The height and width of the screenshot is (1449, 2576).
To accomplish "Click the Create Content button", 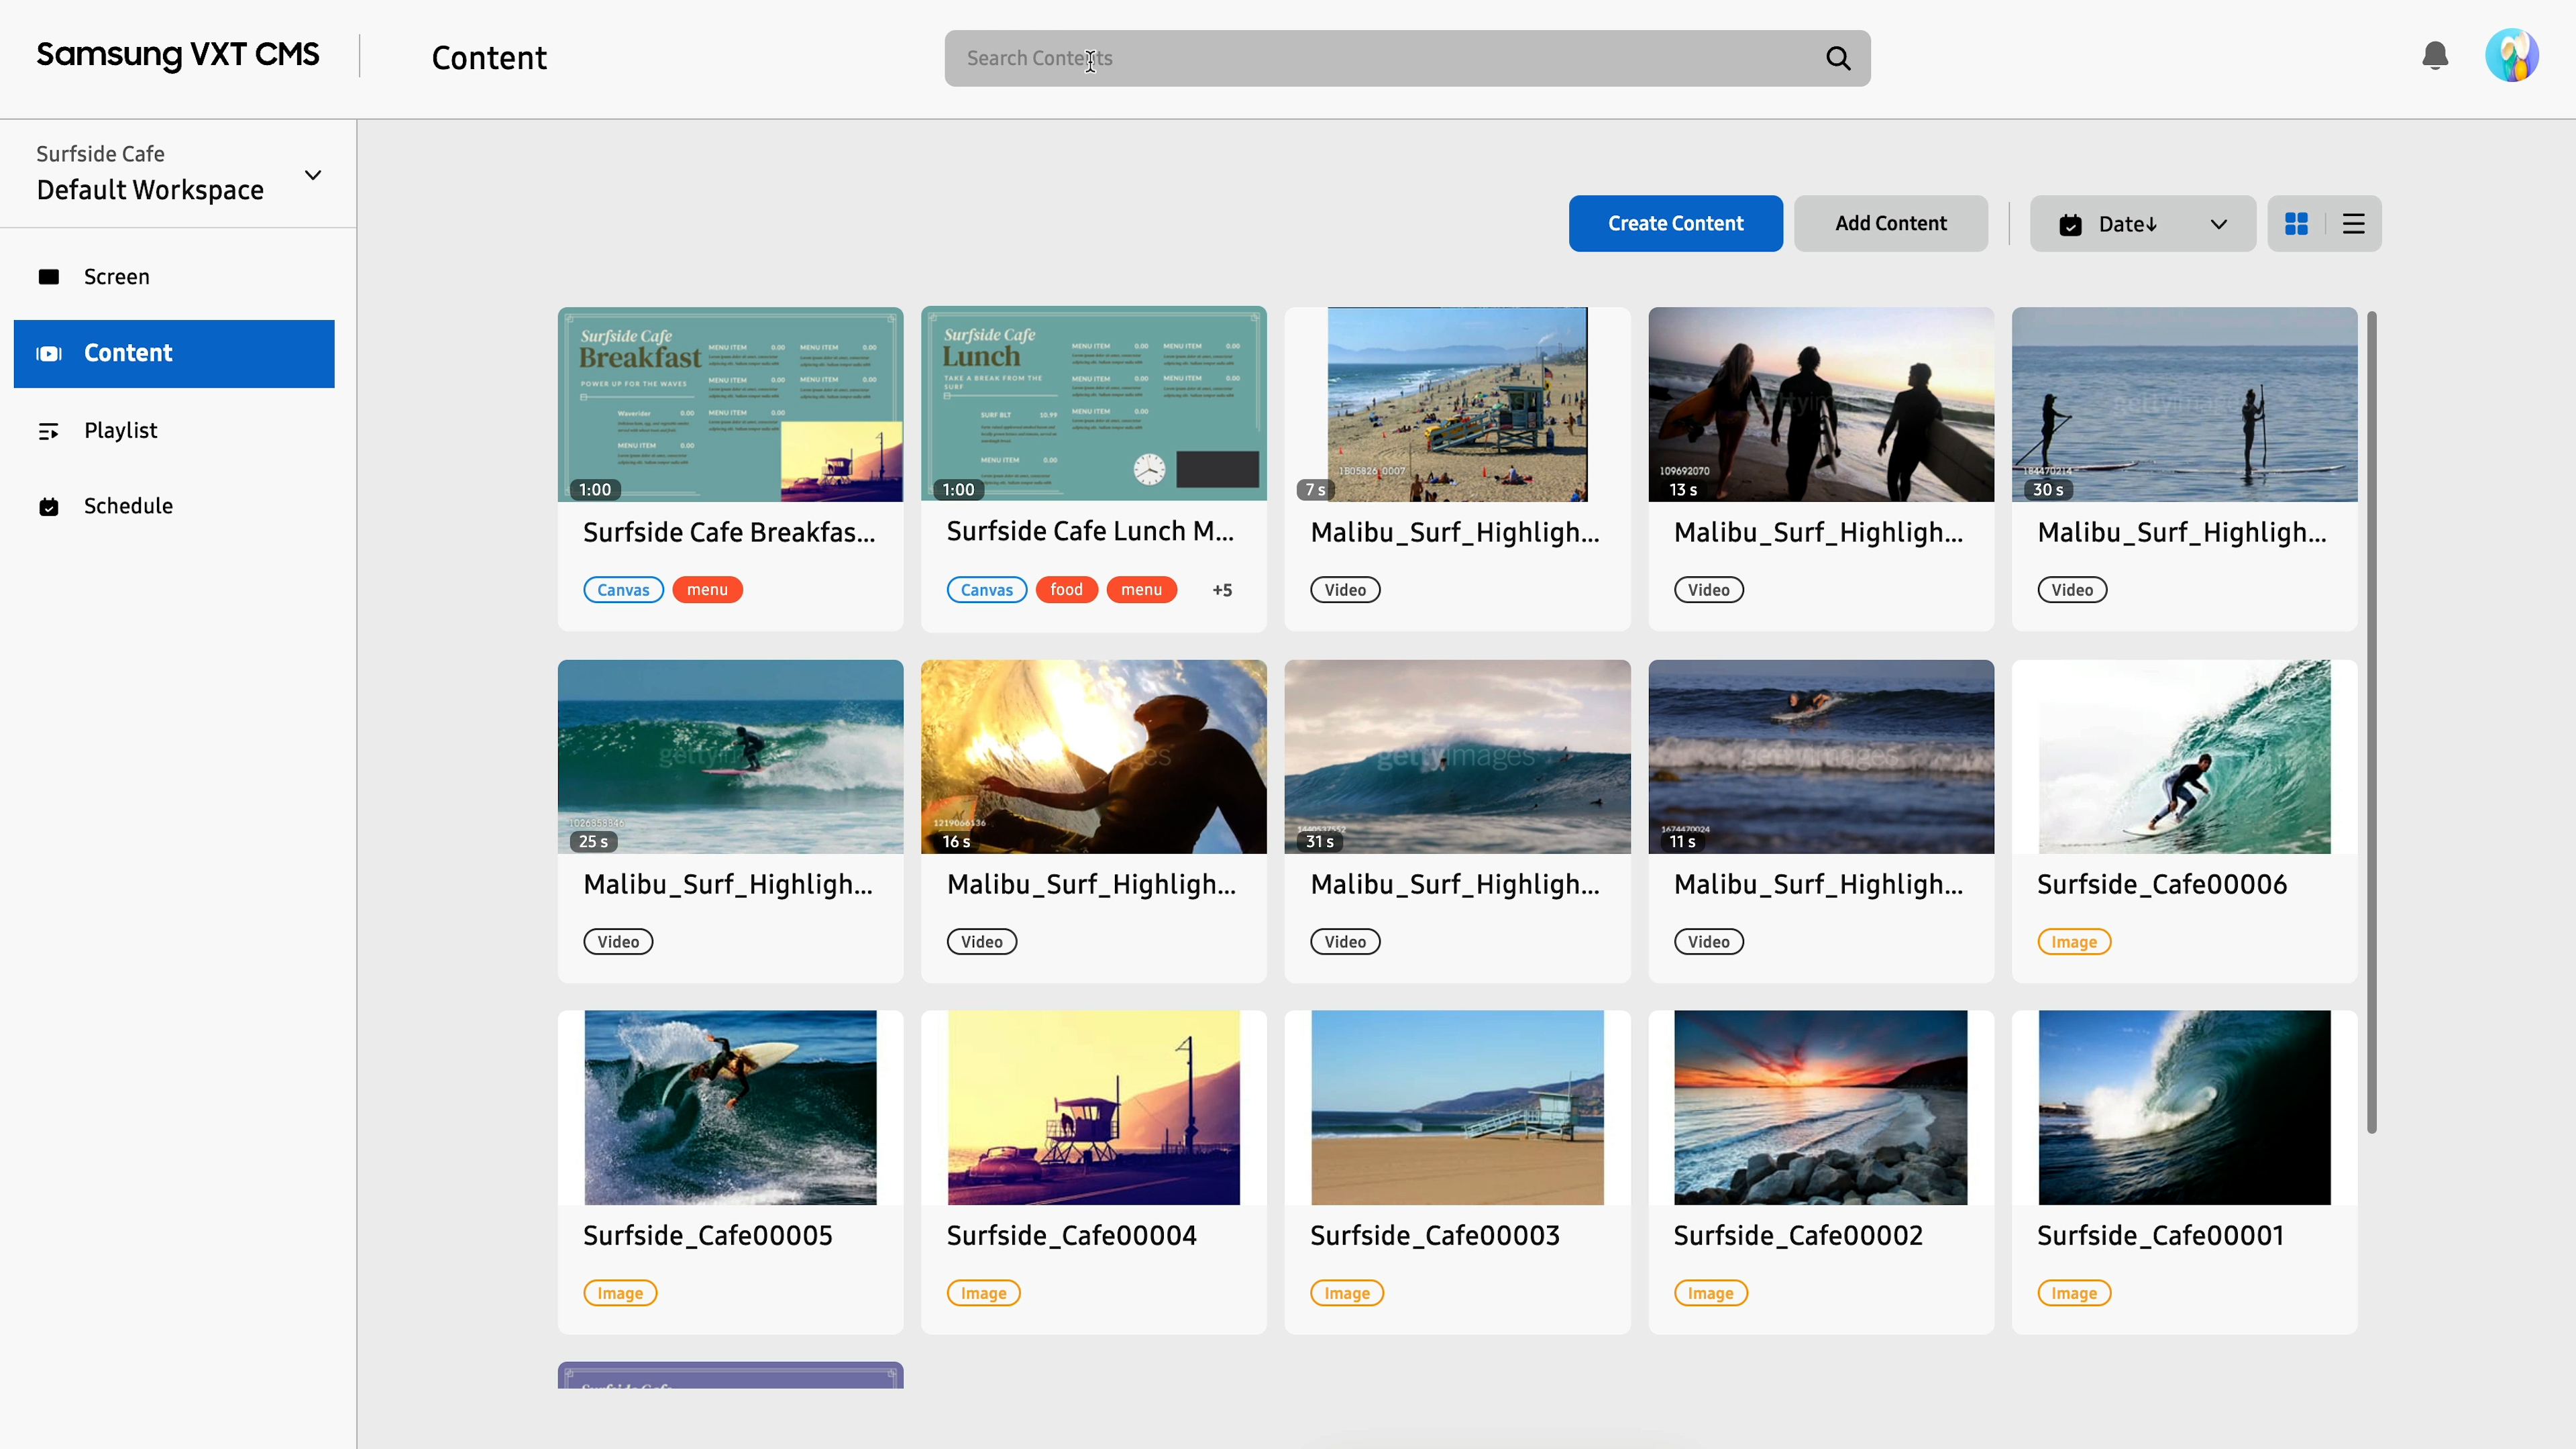I will 1675,224.
